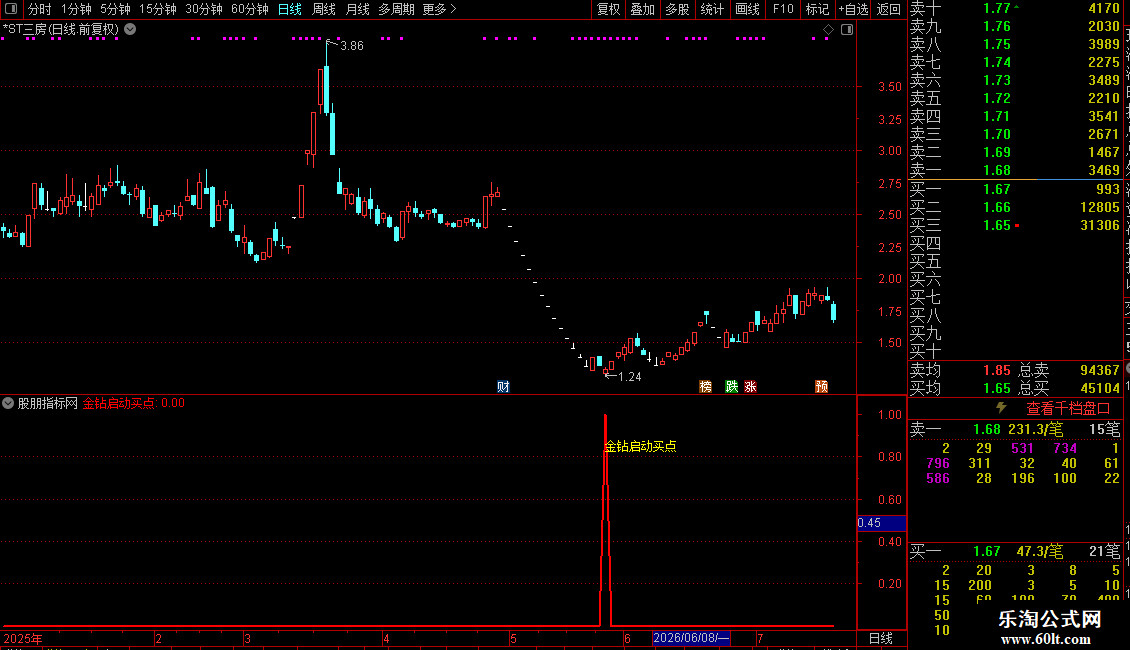Select the 卖十 order book row at 1.77

click(x=1015, y=9)
